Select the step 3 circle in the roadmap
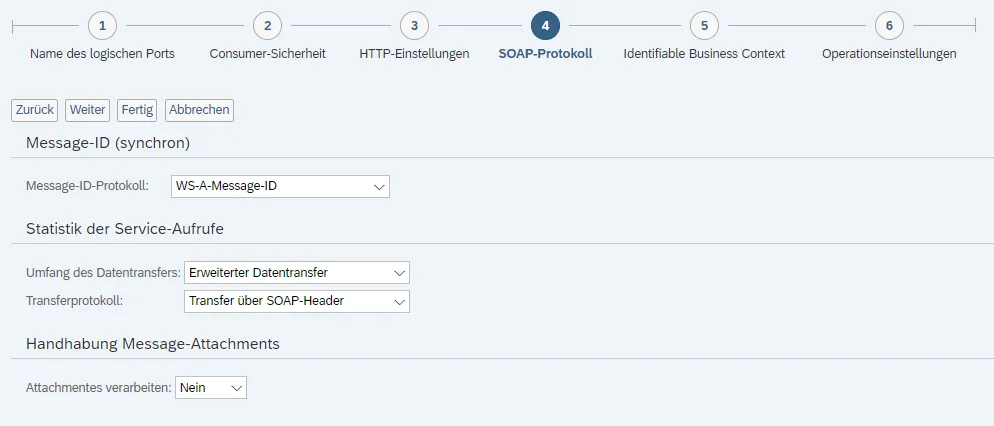The image size is (994, 426). coord(414,25)
